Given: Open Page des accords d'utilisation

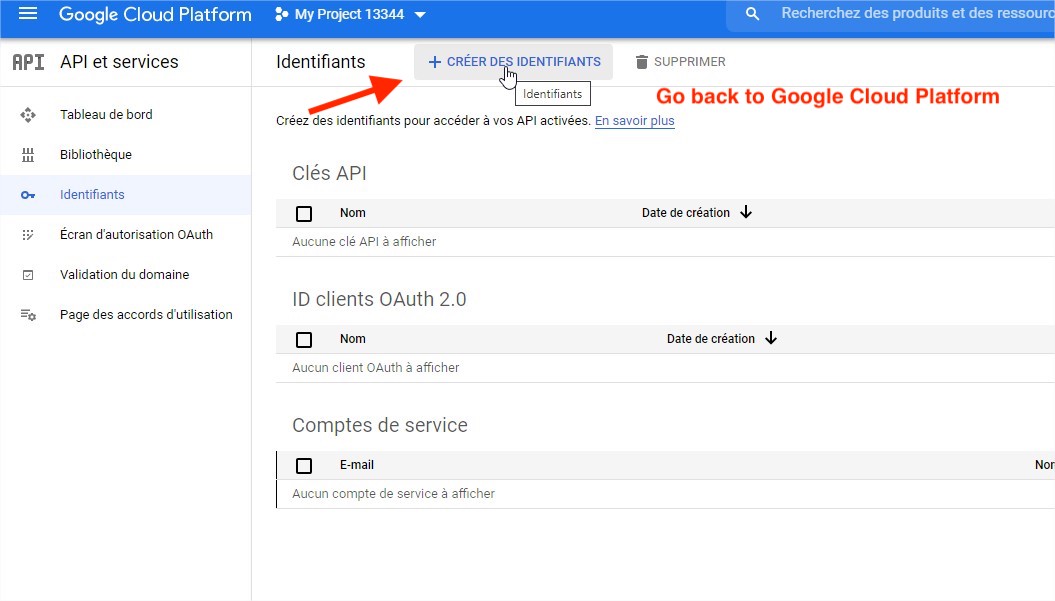Looking at the screenshot, I should [x=146, y=314].
